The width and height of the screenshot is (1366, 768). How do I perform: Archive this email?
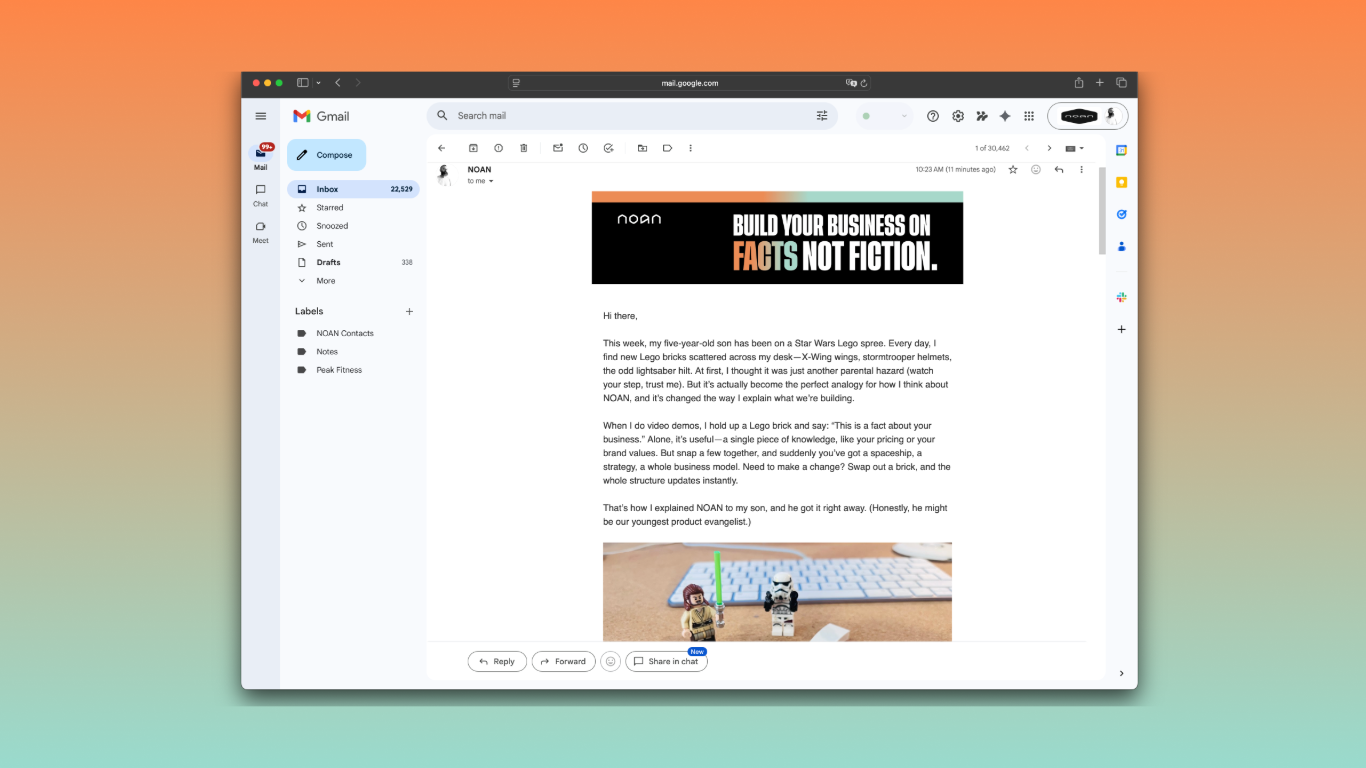474,148
